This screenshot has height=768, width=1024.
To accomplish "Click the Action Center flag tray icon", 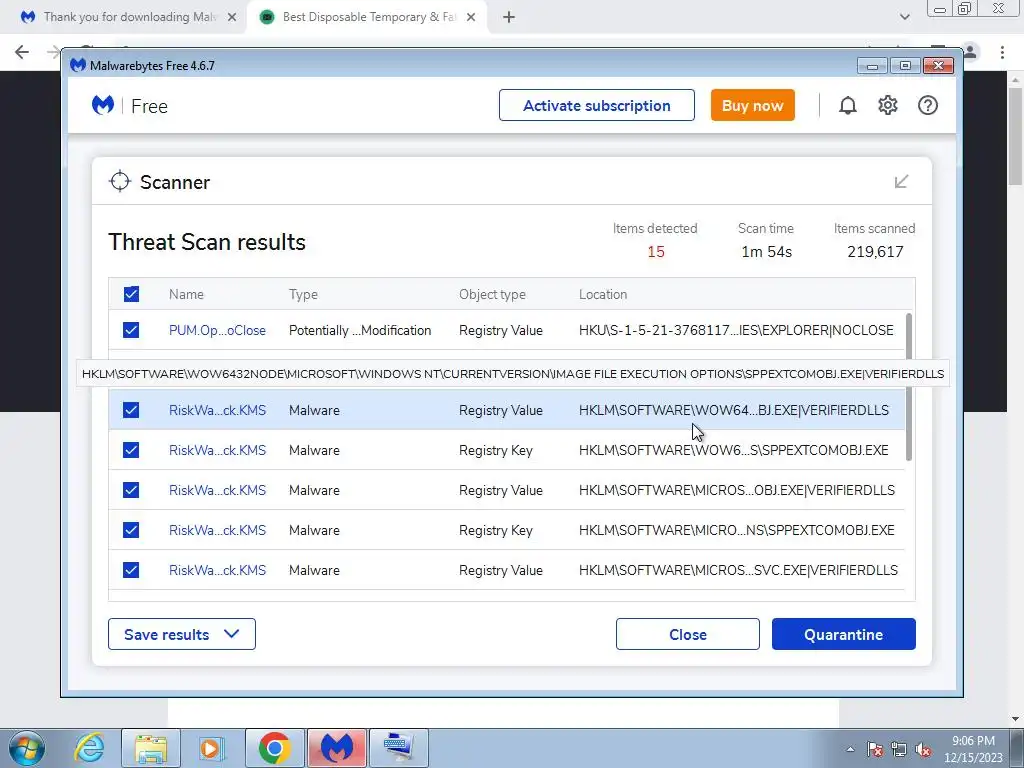I will click(875, 749).
